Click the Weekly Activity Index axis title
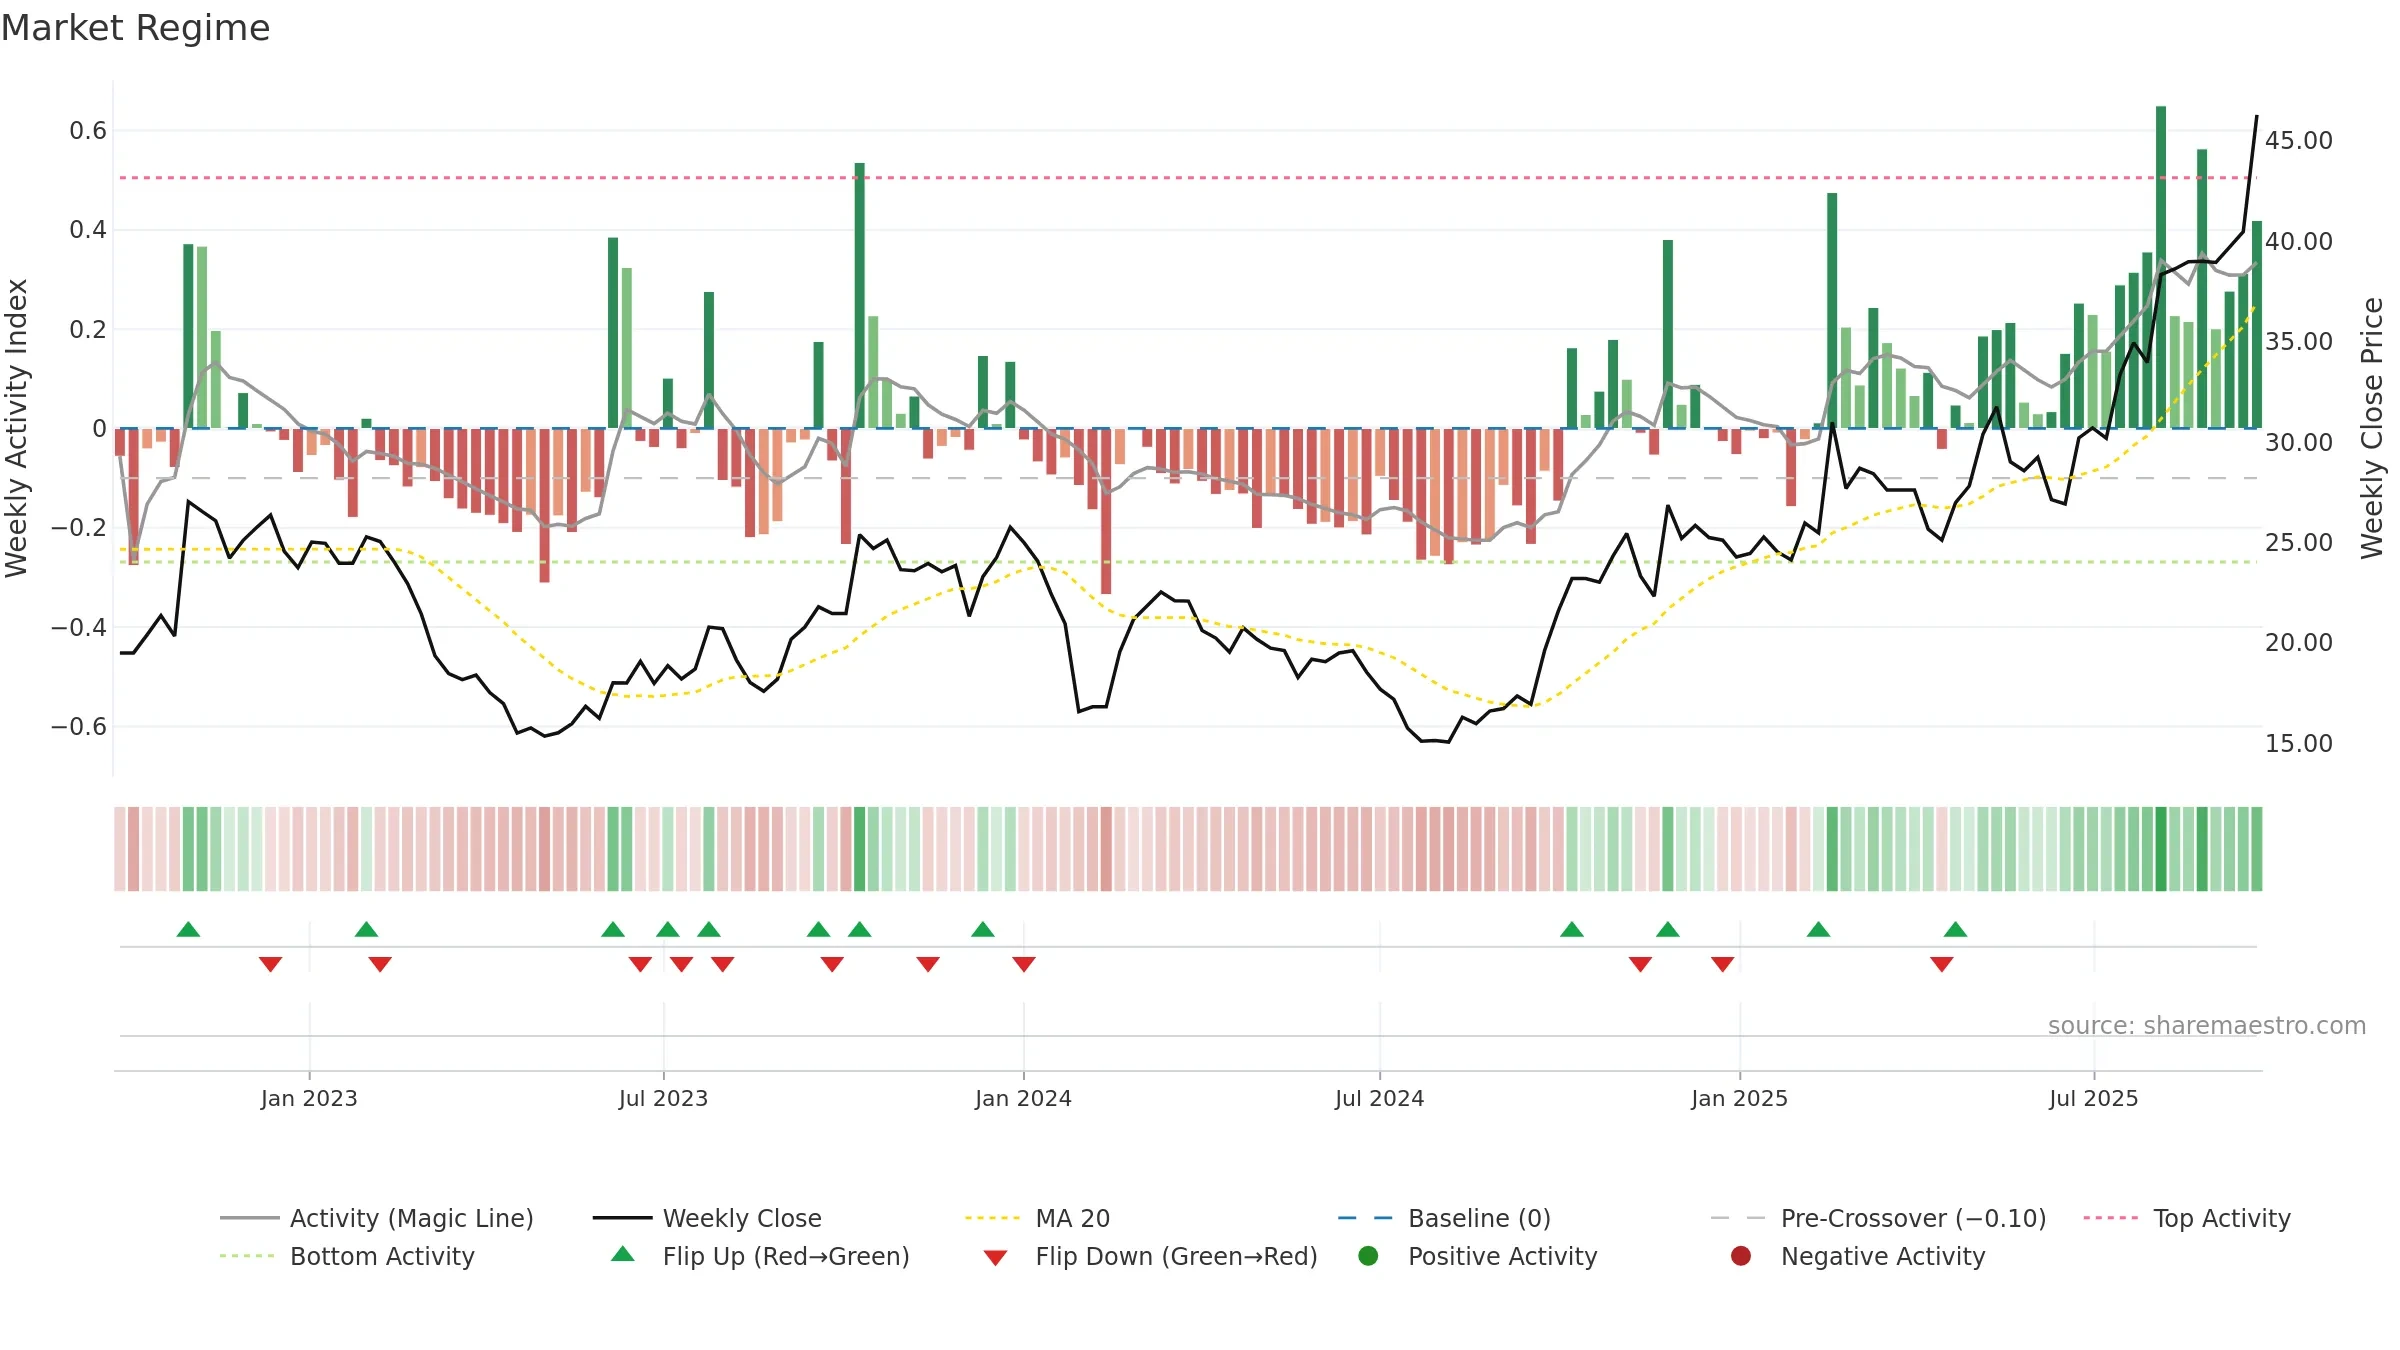2400x1350 pixels. (x=17, y=428)
